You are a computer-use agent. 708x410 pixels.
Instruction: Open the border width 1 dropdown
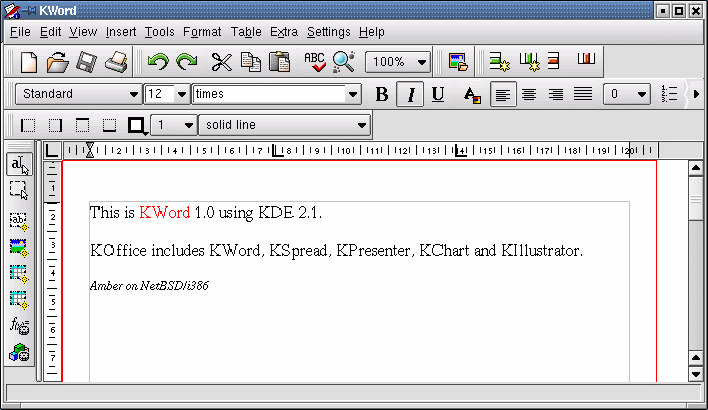(173, 125)
